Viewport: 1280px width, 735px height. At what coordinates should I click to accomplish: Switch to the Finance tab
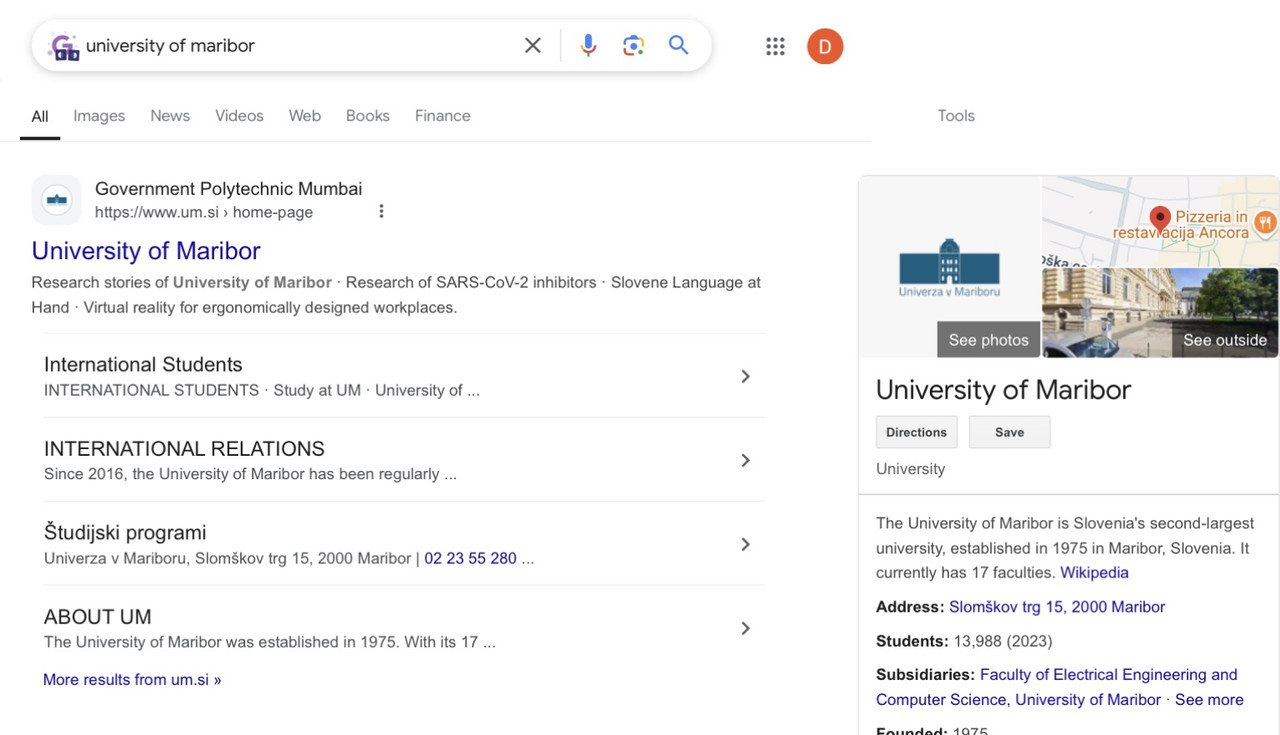pos(443,116)
